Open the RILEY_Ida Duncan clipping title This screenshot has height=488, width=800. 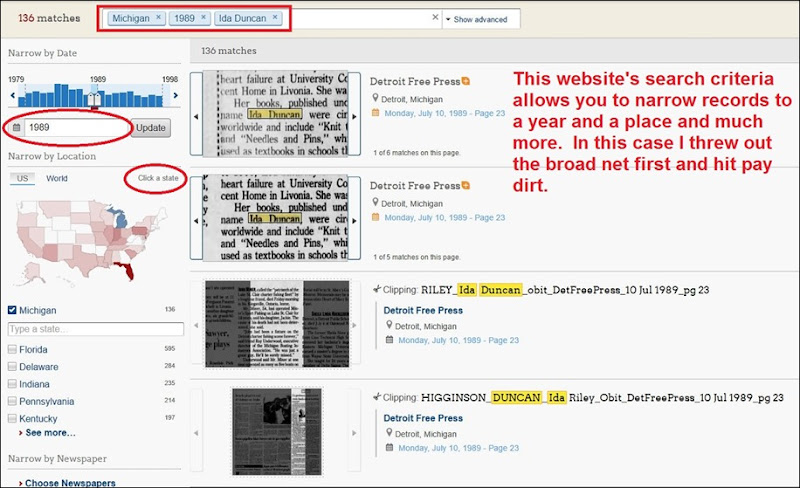coord(565,290)
